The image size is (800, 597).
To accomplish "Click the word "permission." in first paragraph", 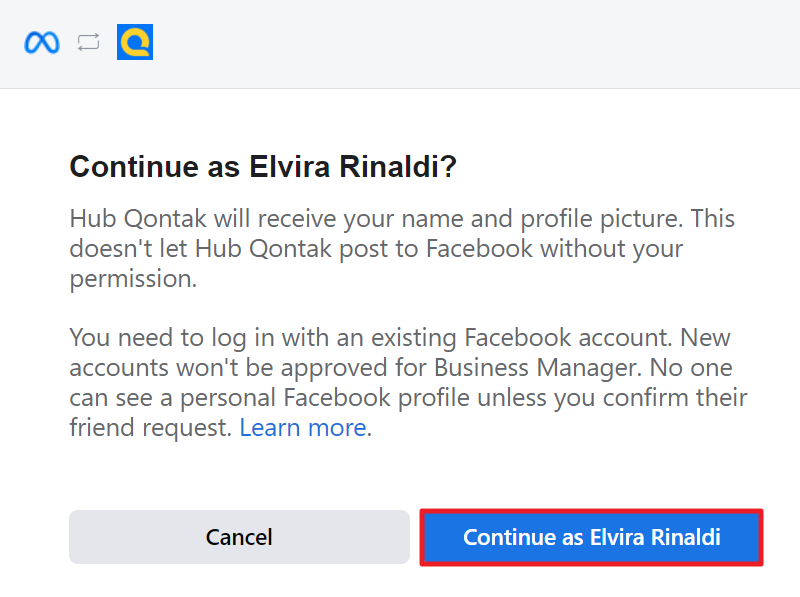I will [x=133, y=280].
